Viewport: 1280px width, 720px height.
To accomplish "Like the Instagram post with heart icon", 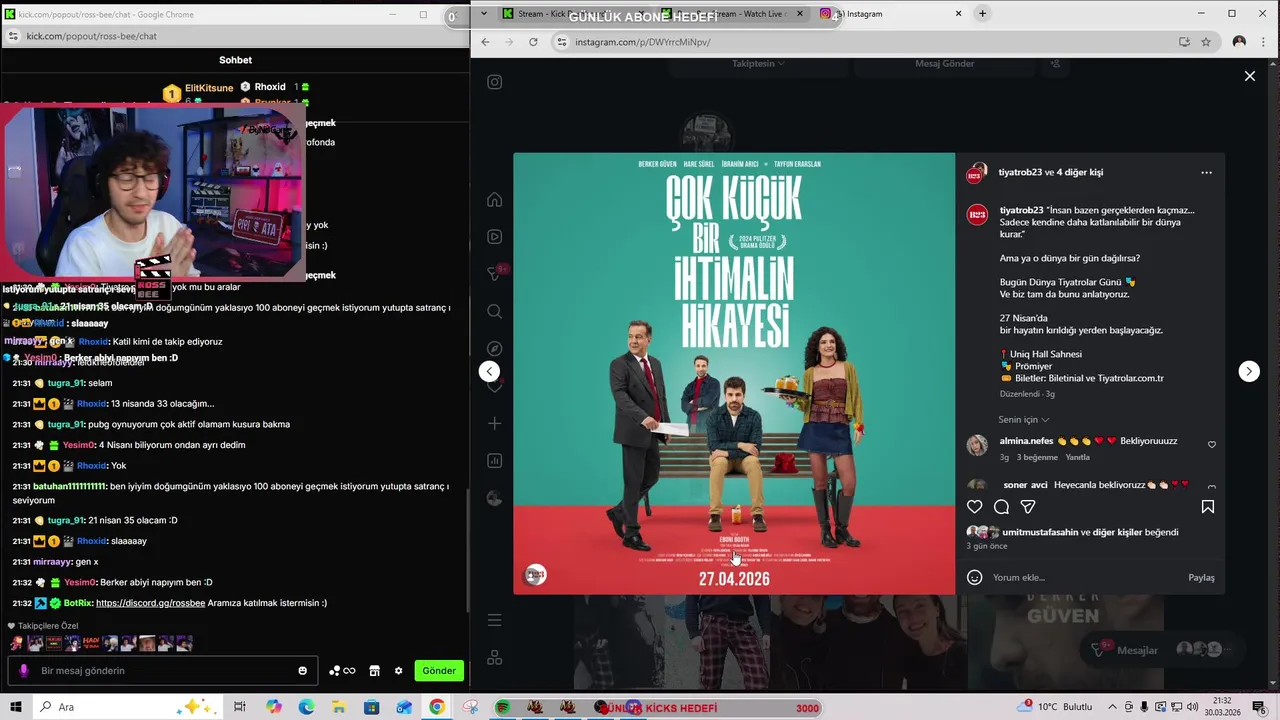I will coord(974,507).
